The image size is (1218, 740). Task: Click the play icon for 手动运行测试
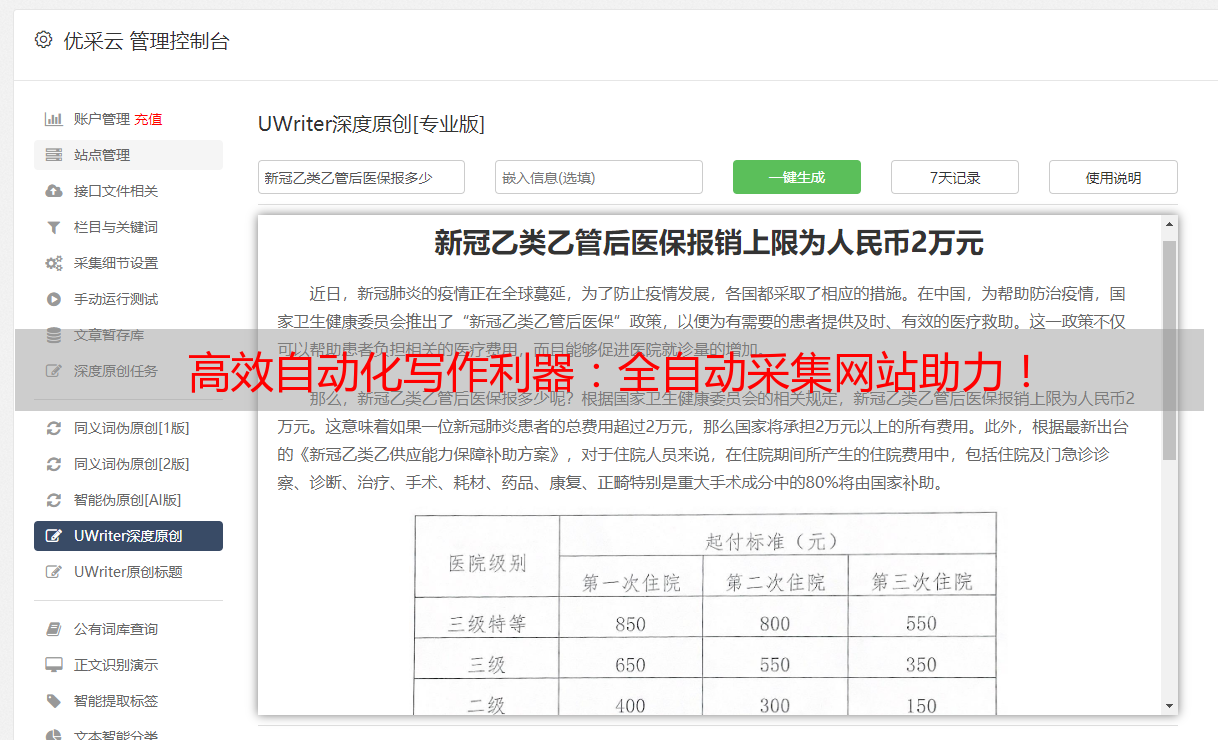[x=54, y=299]
